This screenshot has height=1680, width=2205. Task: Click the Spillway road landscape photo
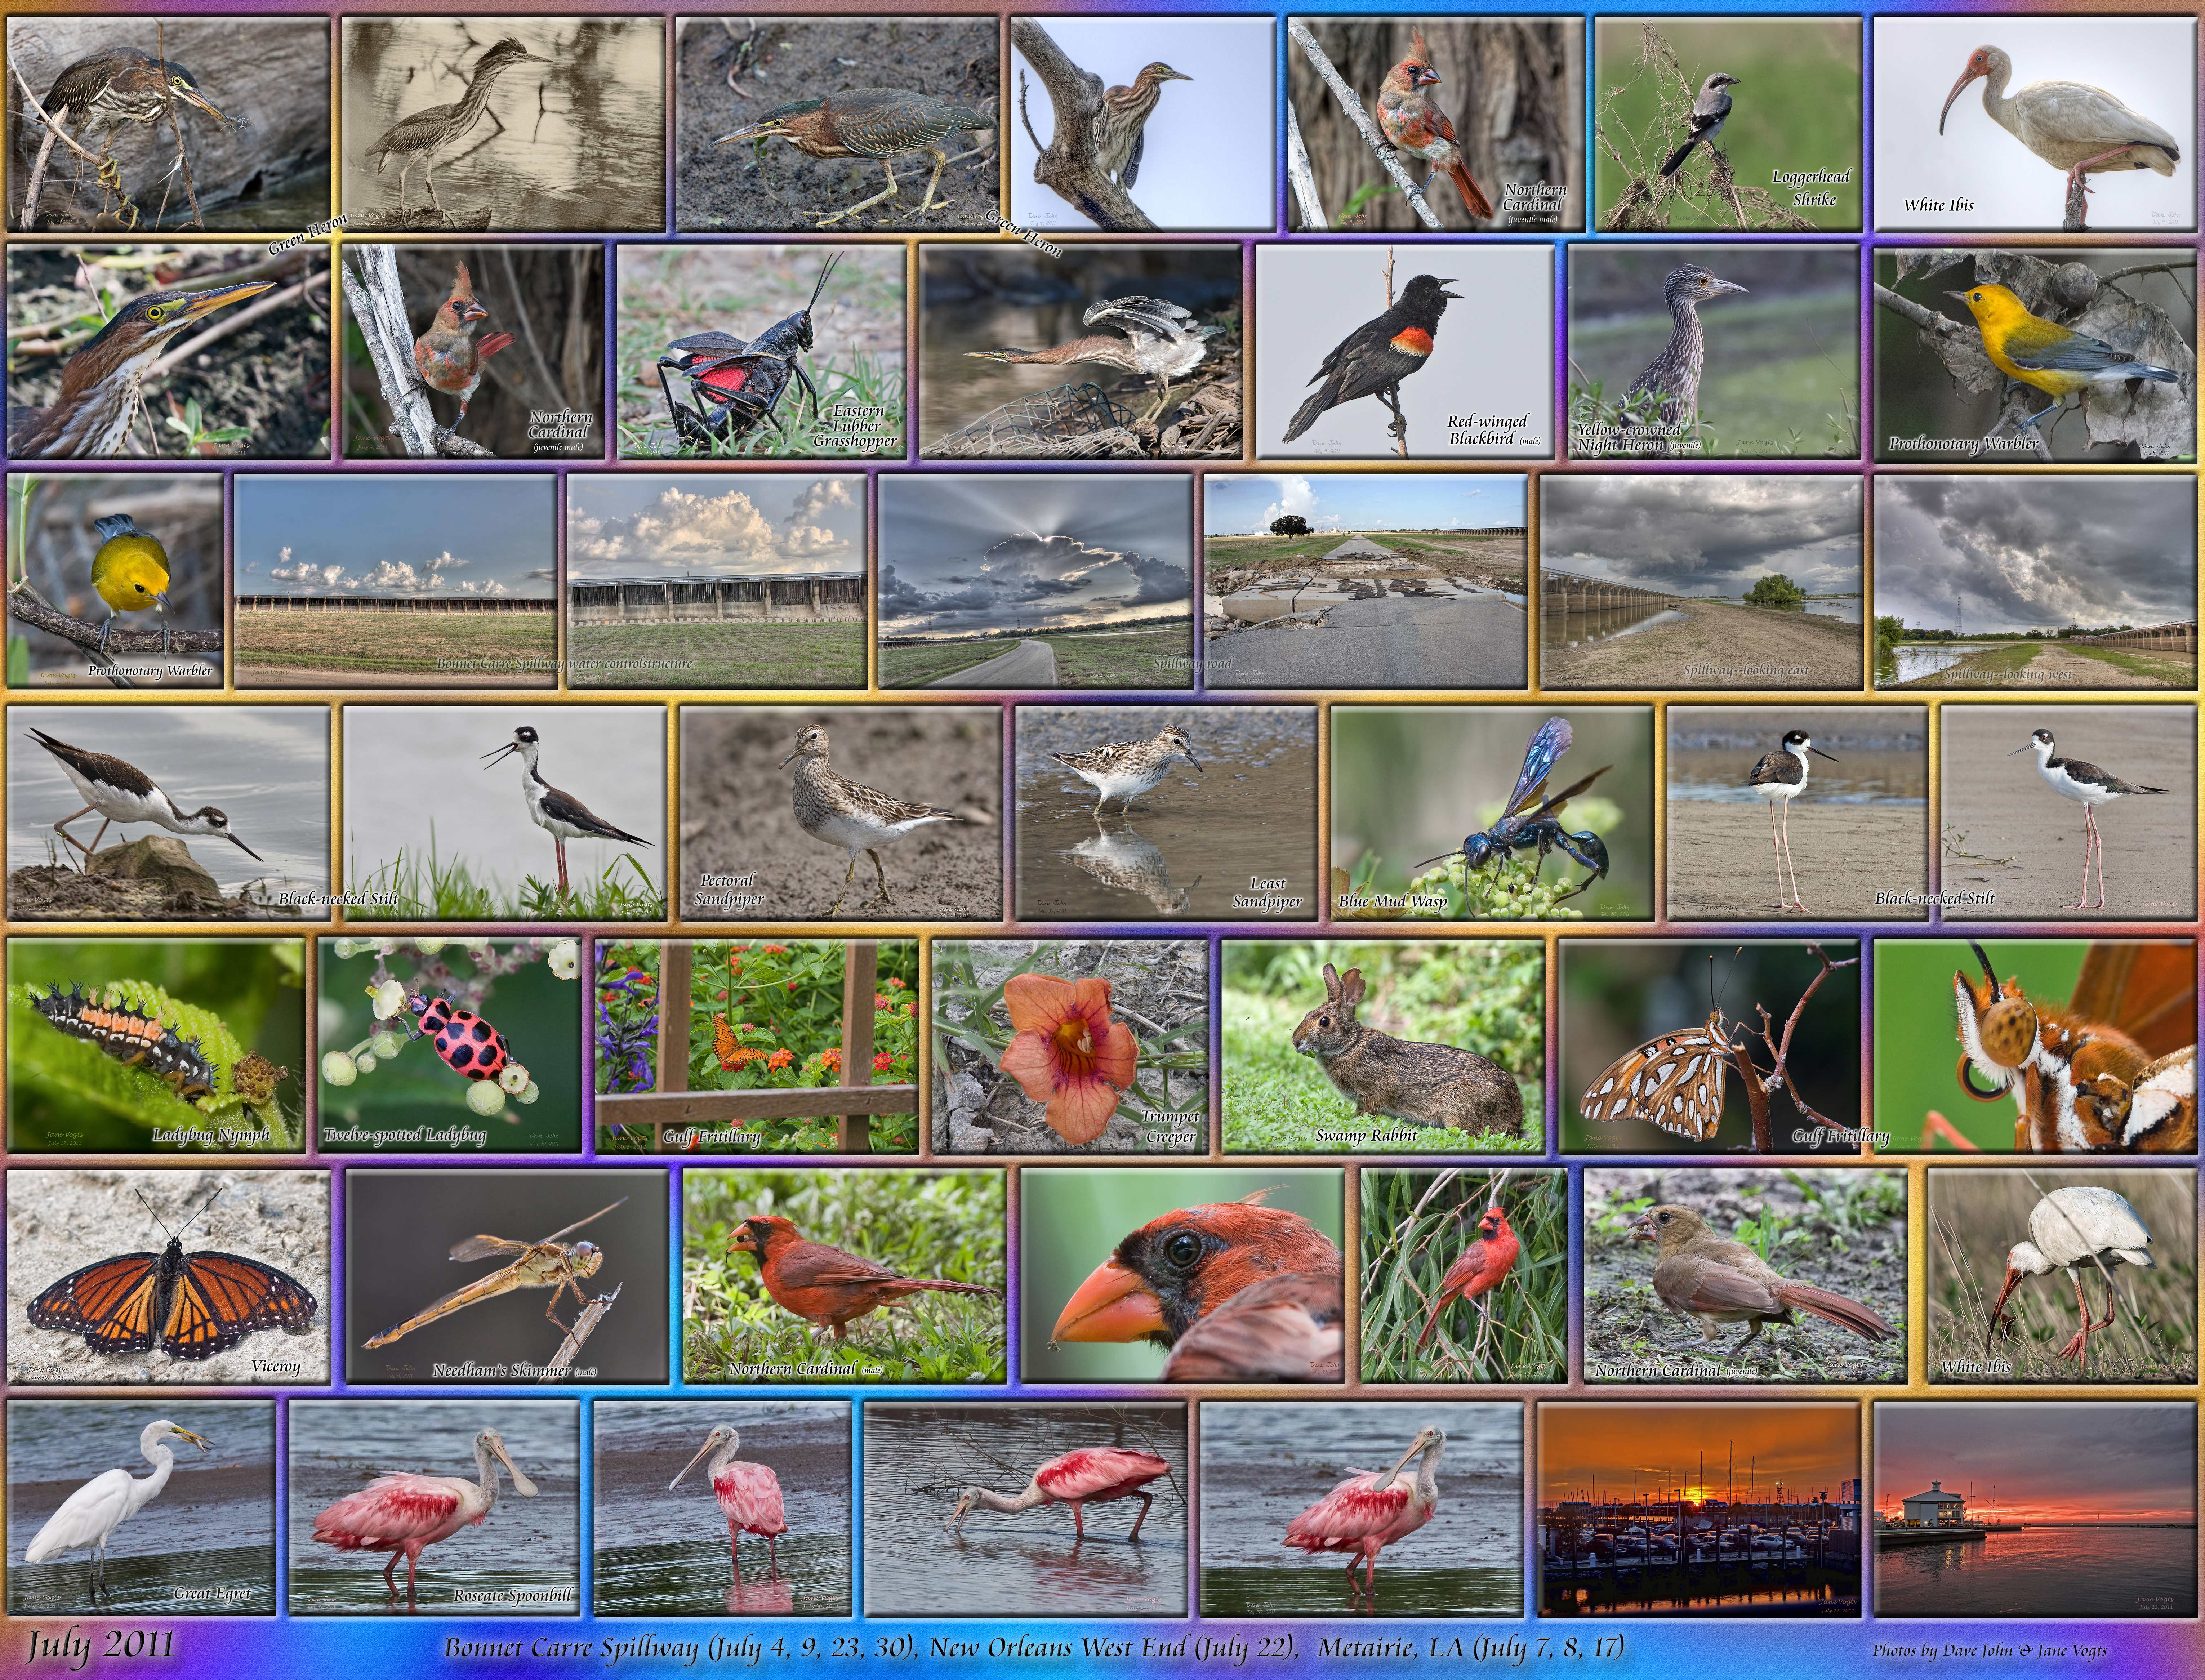[x=1035, y=582]
